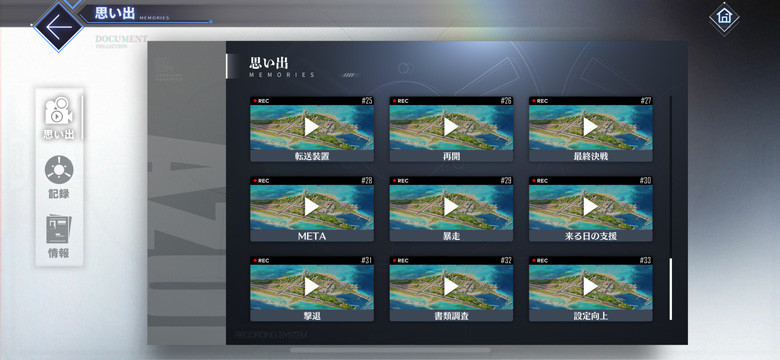
Task: Click the #33 number label
Action: coord(646,261)
